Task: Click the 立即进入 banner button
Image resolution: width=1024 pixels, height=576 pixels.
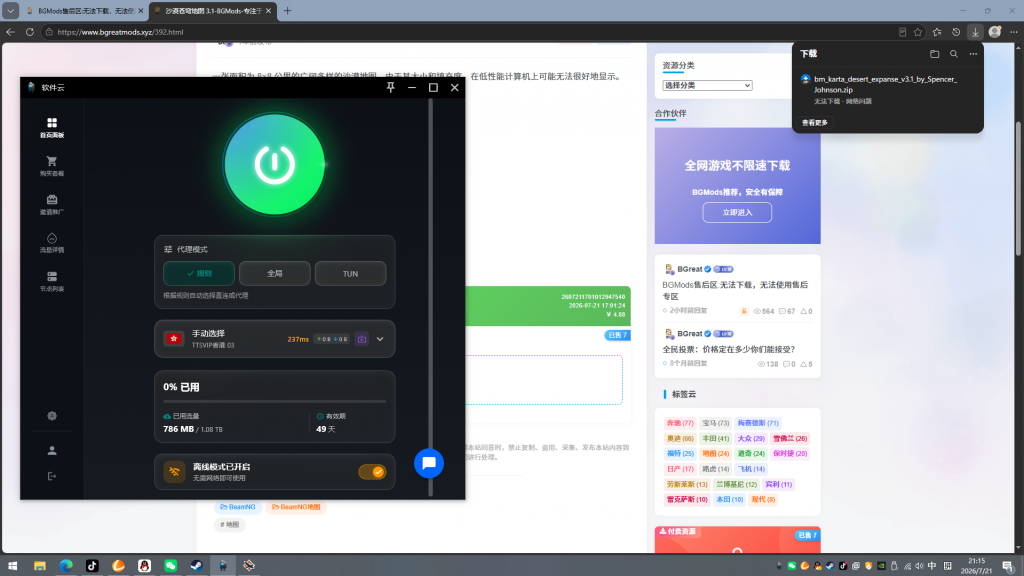Action: click(x=737, y=212)
